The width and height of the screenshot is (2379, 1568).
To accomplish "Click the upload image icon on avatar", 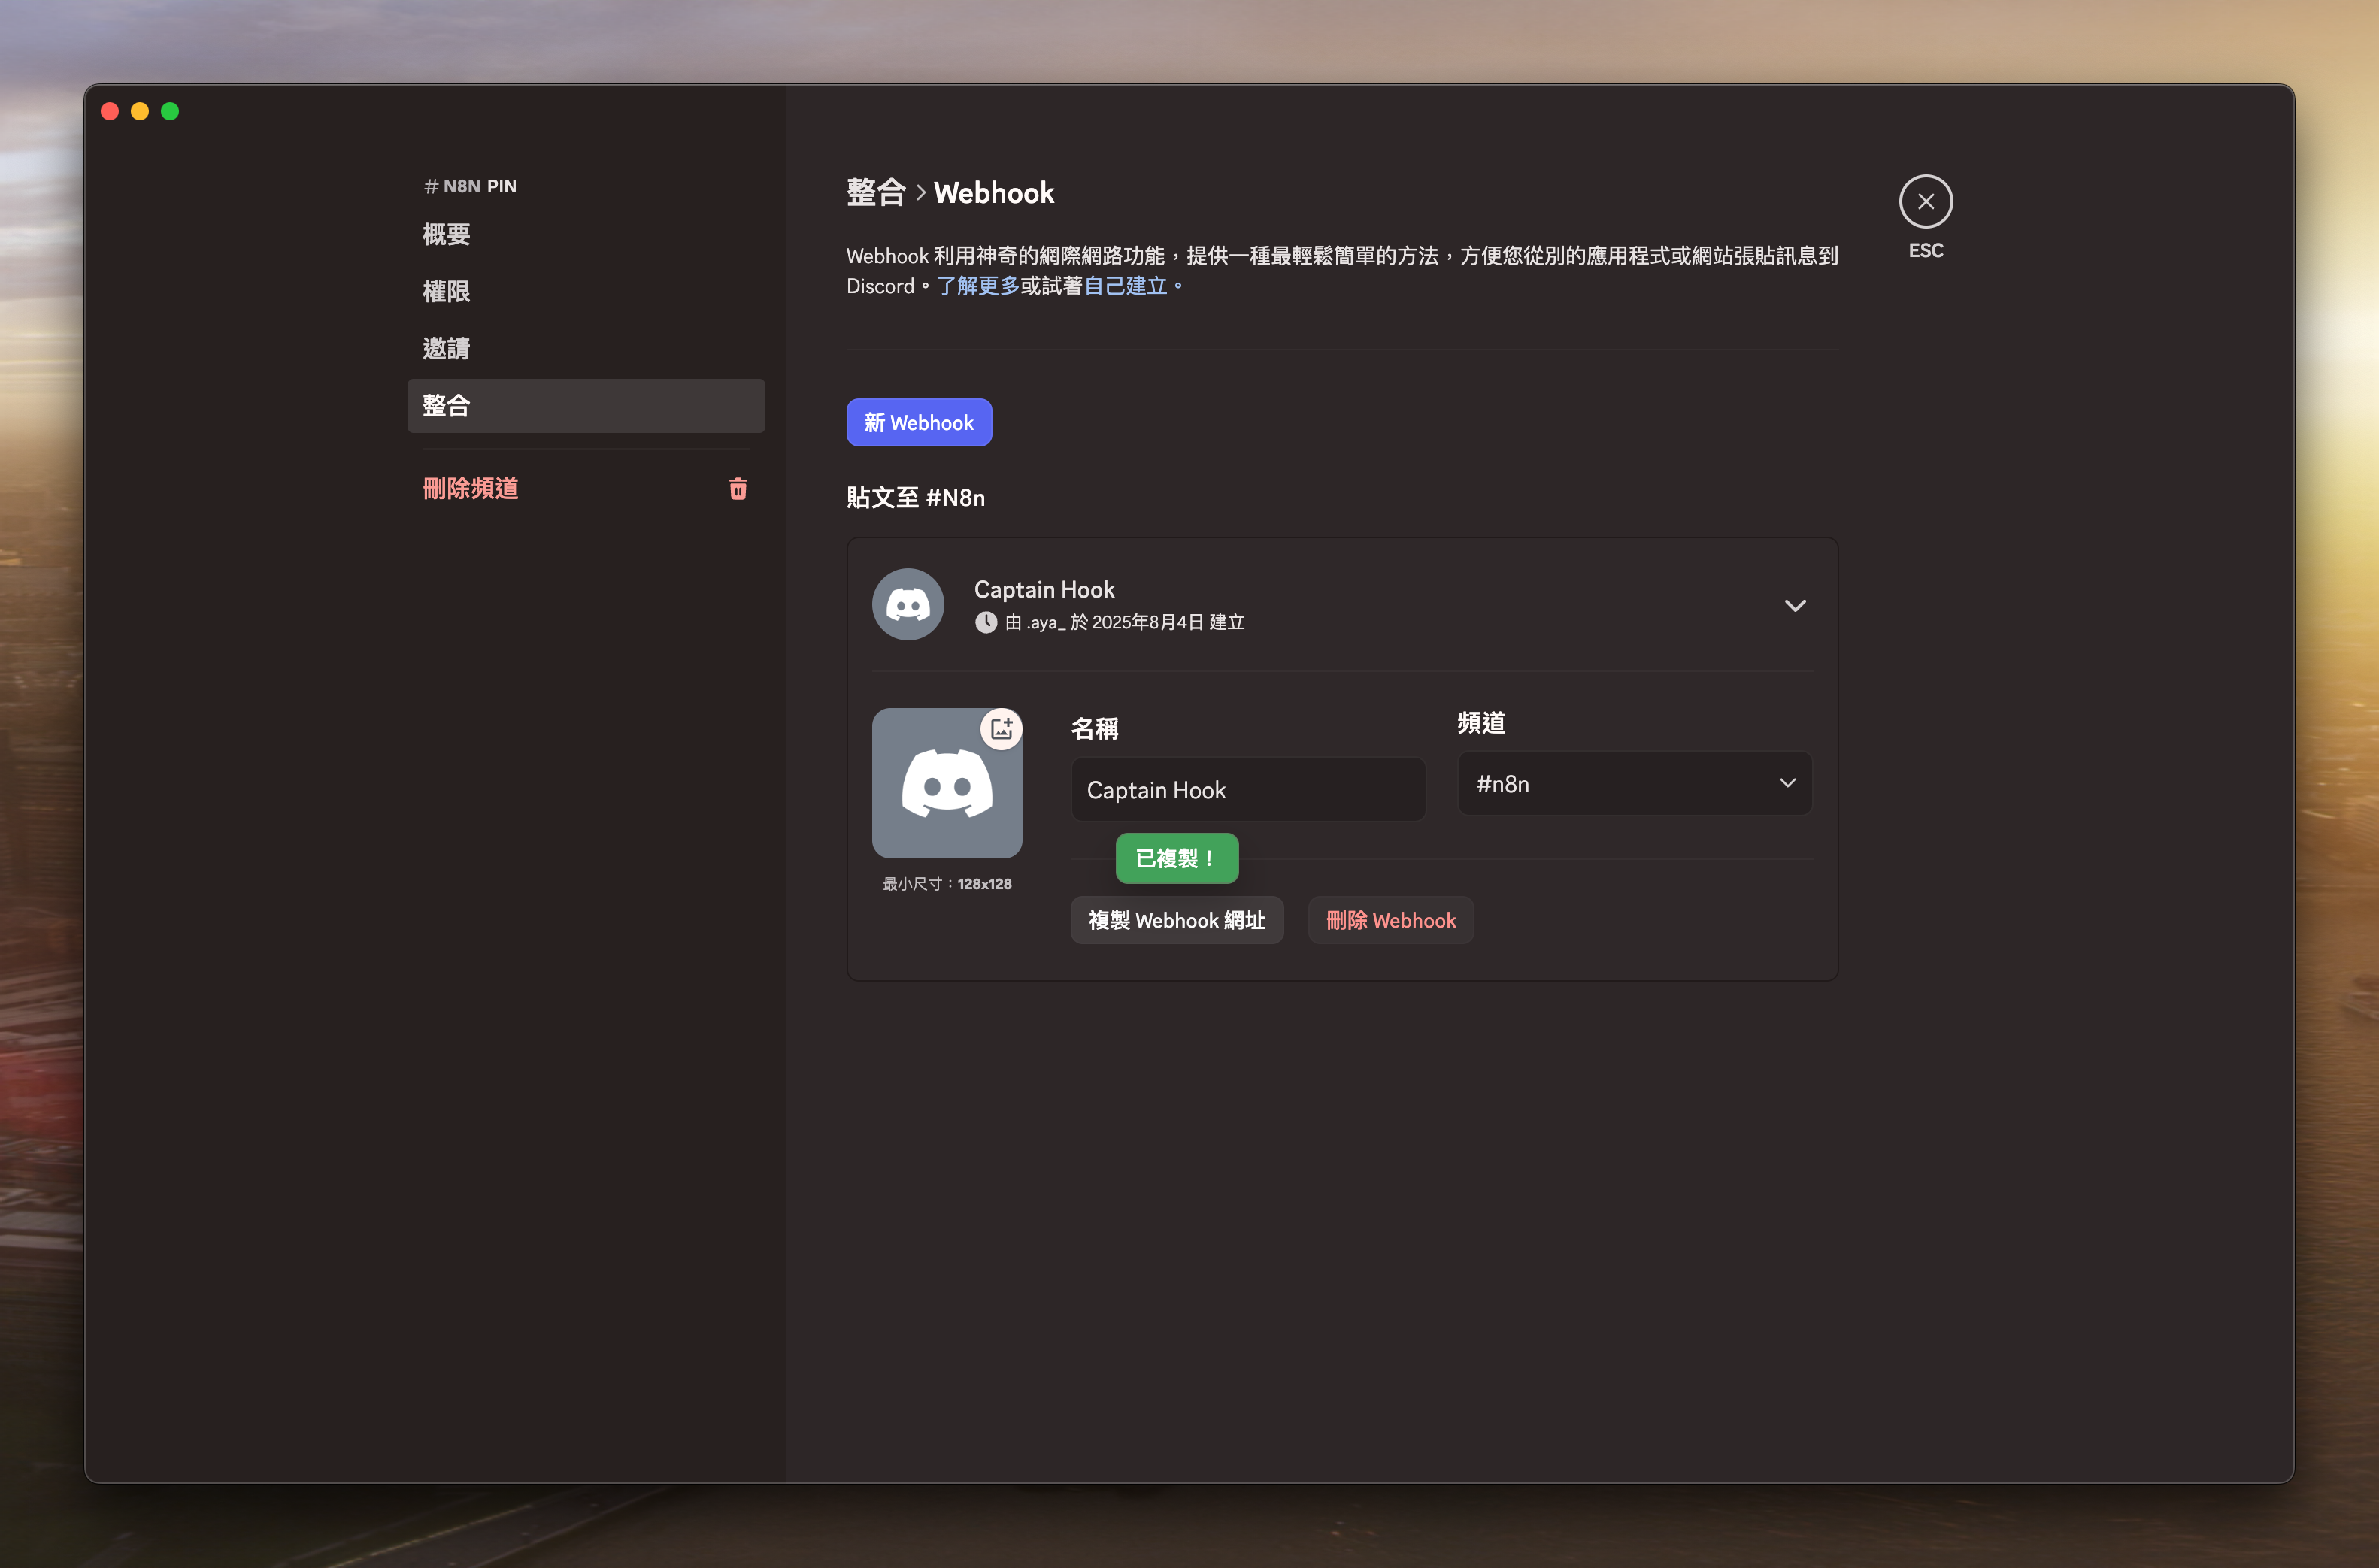I will pyautogui.click(x=1001, y=729).
